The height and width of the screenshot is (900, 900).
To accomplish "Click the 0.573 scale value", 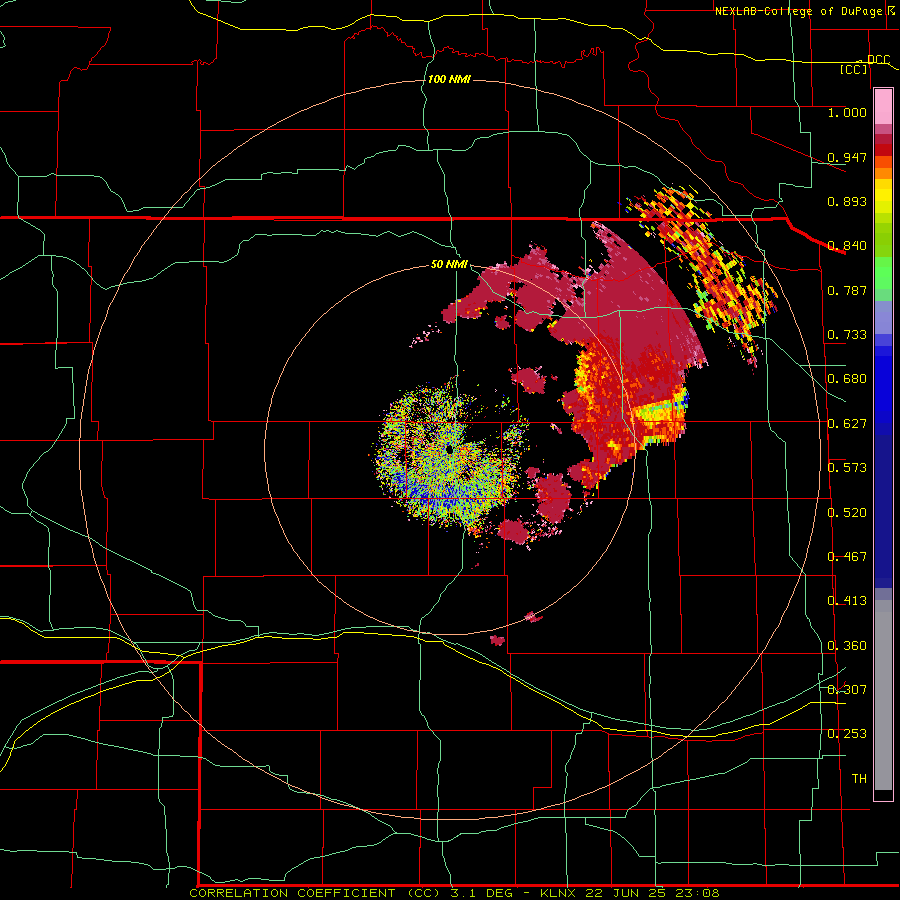I will pyautogui.click(x=847, y=468).
